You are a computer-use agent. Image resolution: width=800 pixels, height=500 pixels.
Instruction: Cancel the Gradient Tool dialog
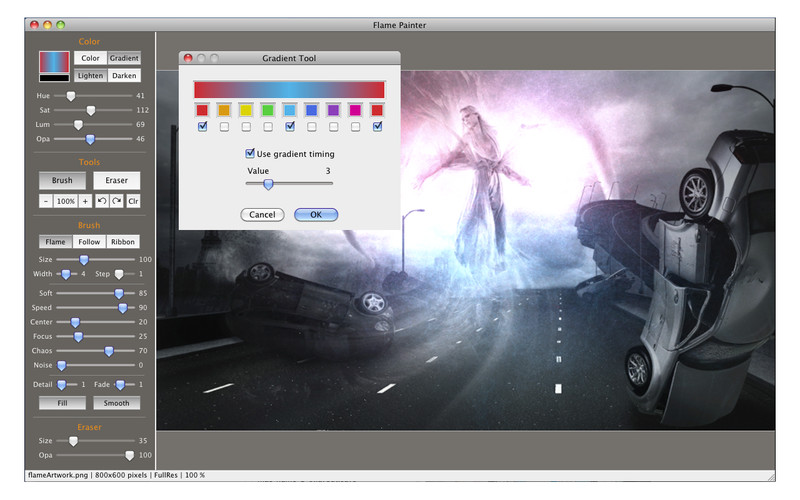point(262,215)
